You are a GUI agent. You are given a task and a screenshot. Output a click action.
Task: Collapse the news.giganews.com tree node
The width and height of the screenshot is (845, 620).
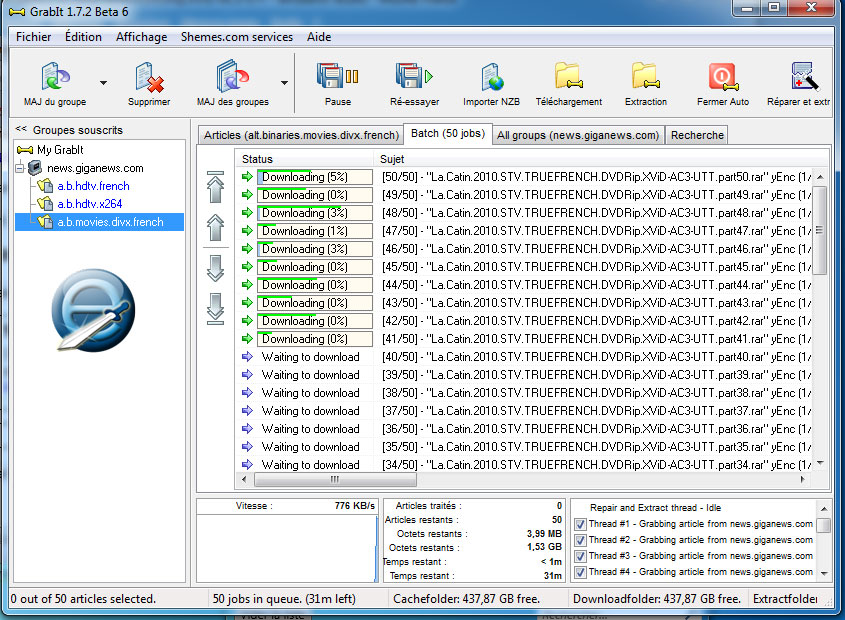[x=20, y=168]
